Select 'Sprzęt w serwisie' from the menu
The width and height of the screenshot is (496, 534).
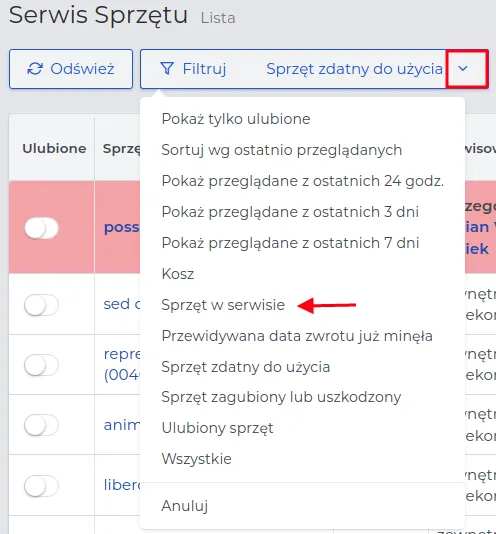(223, 305)
